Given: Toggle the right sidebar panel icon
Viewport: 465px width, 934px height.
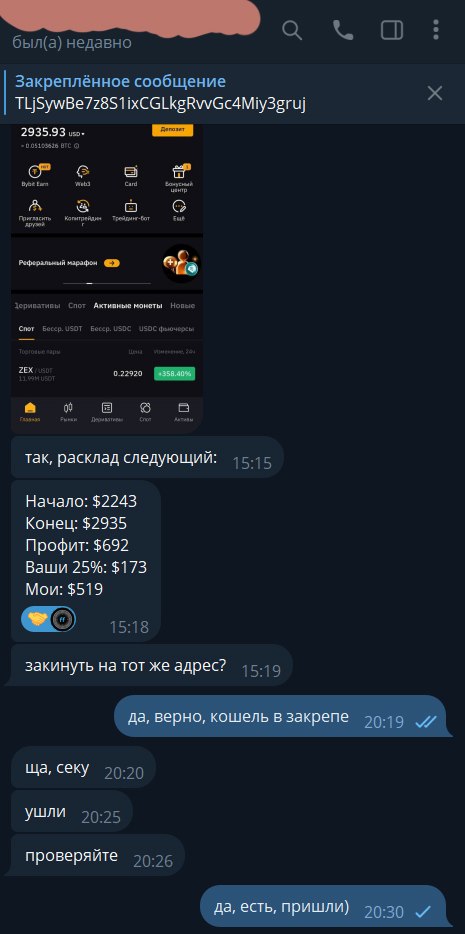Looking at the screenshot, I should point(392,30).
